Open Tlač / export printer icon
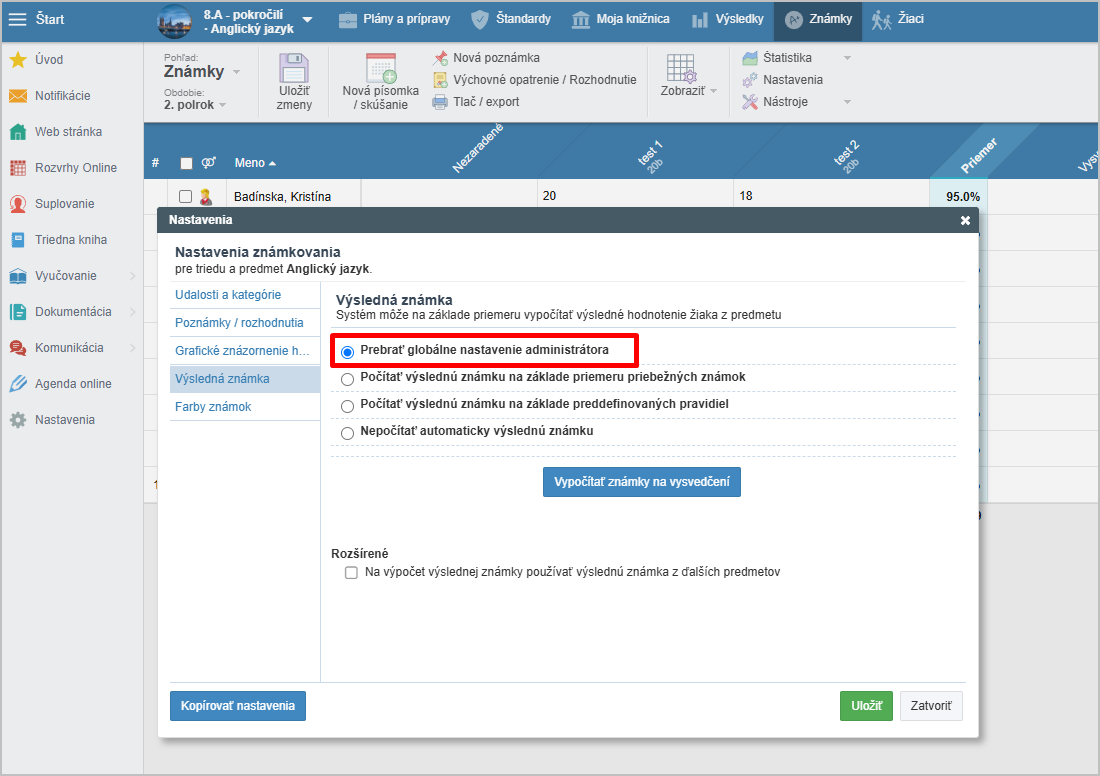 tap(440, 102)
